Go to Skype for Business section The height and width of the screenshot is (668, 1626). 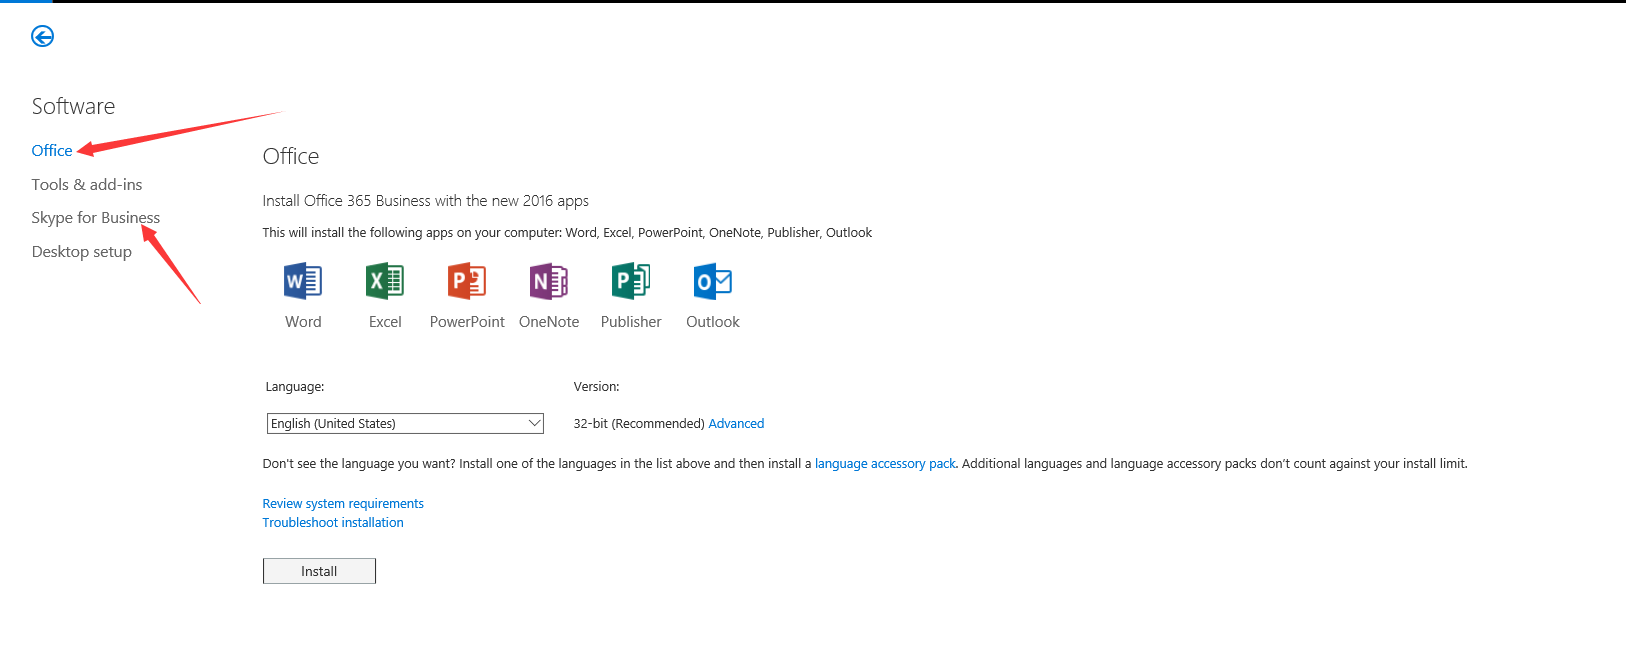click(96, 218)
